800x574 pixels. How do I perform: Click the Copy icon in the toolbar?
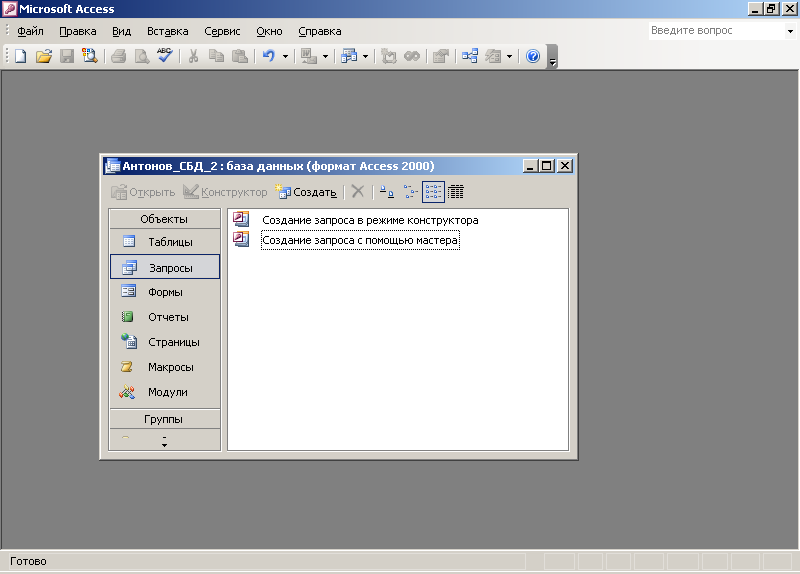216,56
